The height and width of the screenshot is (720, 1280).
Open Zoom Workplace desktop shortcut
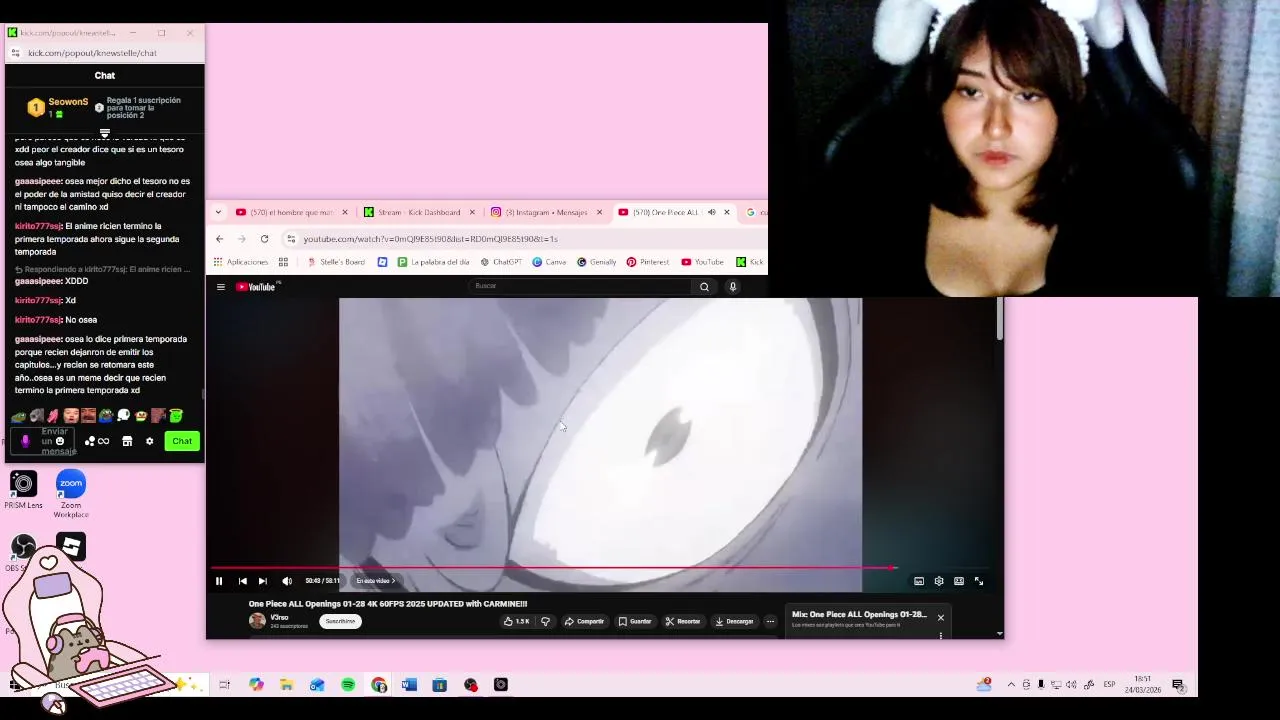71,494
